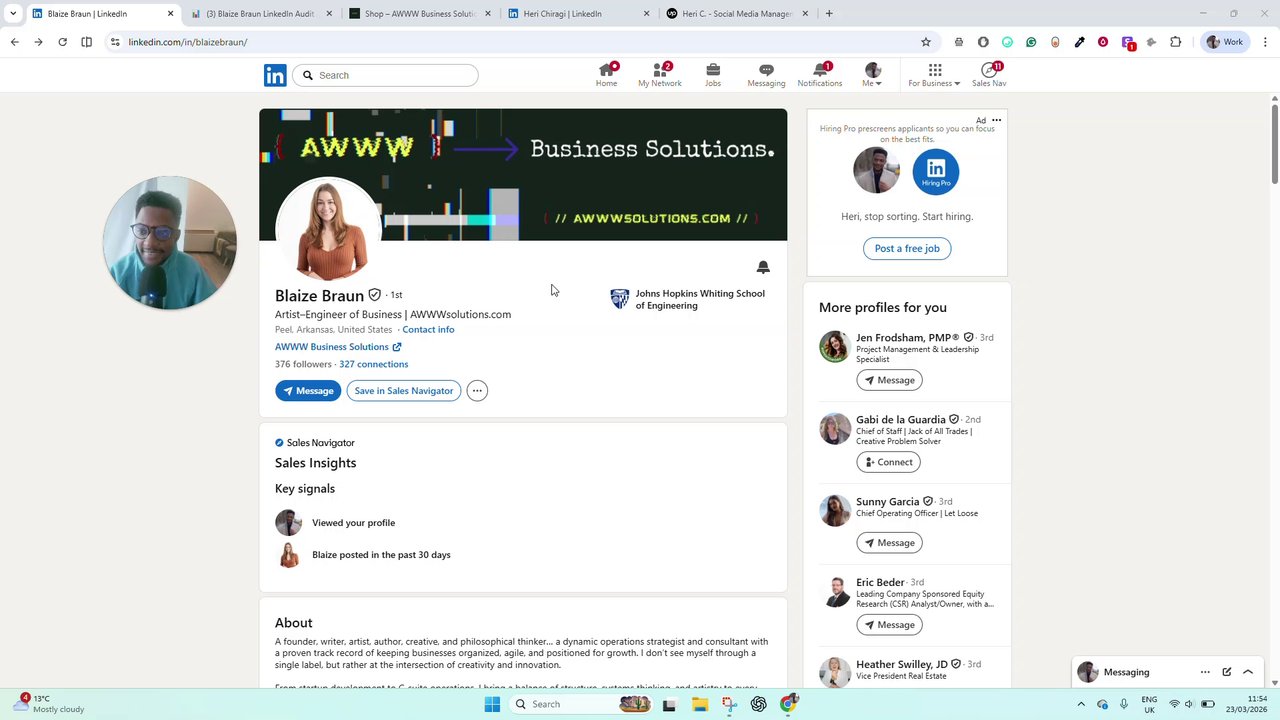Open Messaging from the top navigation
The width and height of the screenshot is (1280, 720).
point(766,75)
